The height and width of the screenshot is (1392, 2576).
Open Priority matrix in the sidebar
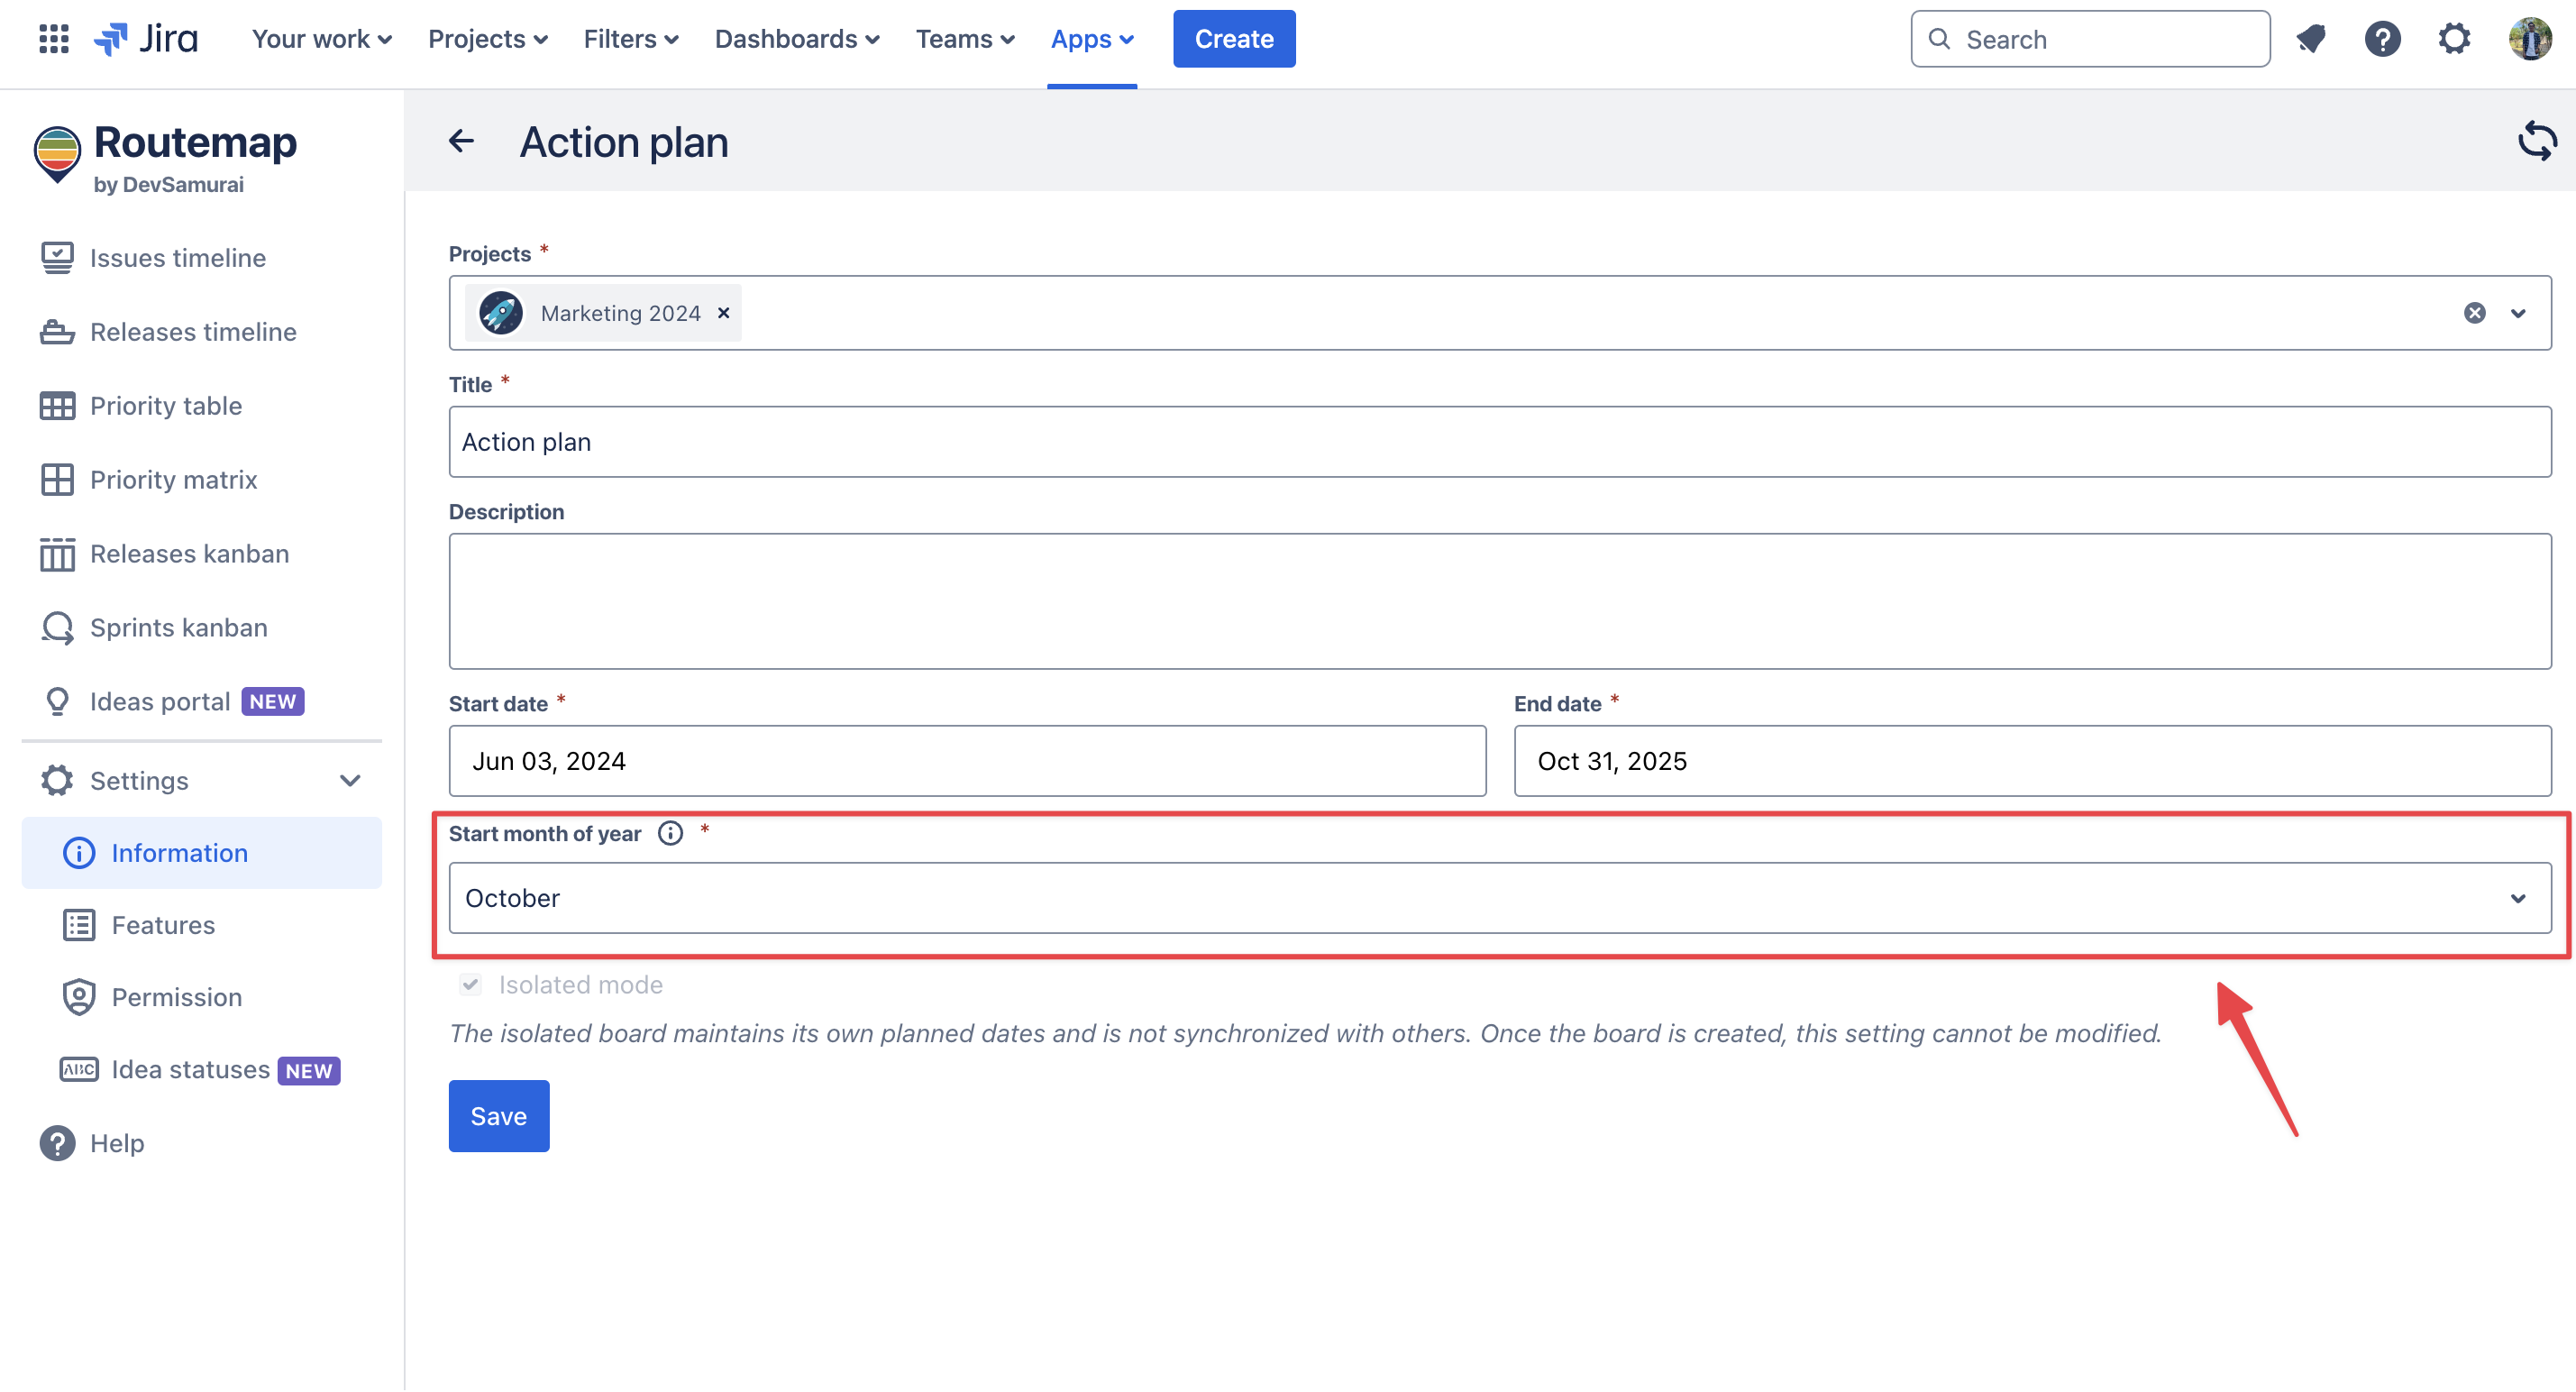[x=173, y=480]
